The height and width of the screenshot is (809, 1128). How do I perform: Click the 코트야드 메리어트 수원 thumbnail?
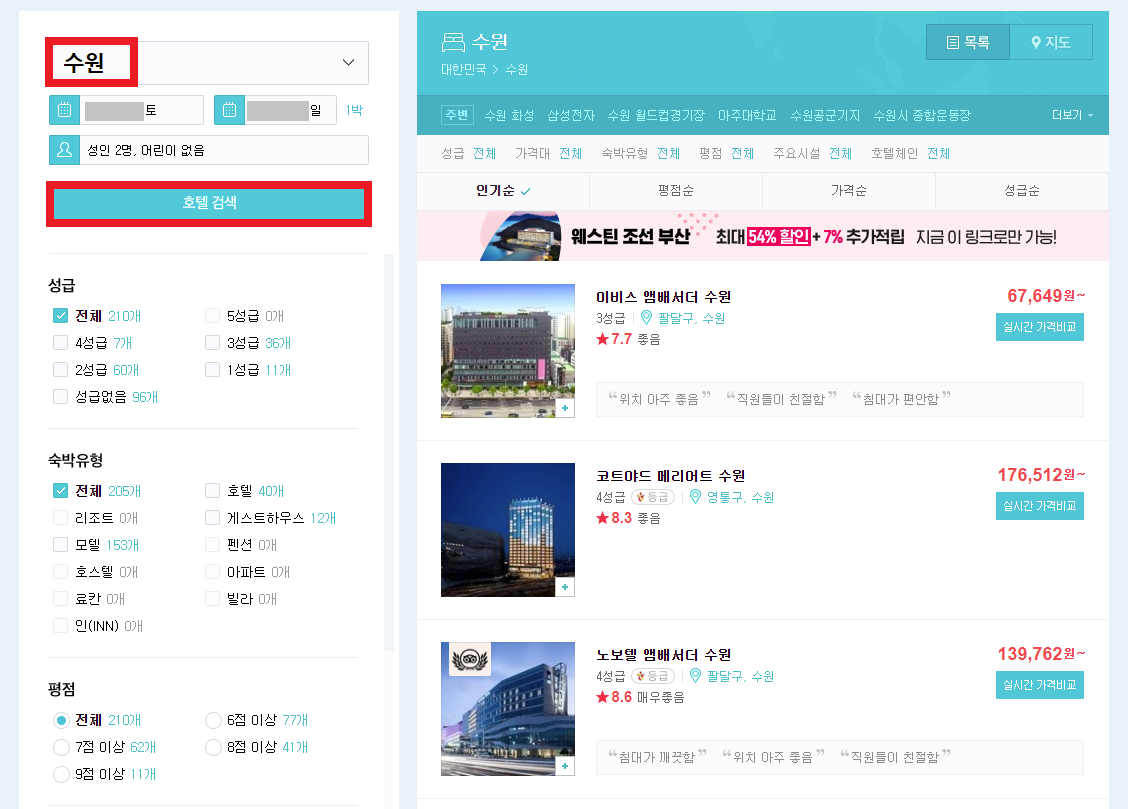pos(508,530)
